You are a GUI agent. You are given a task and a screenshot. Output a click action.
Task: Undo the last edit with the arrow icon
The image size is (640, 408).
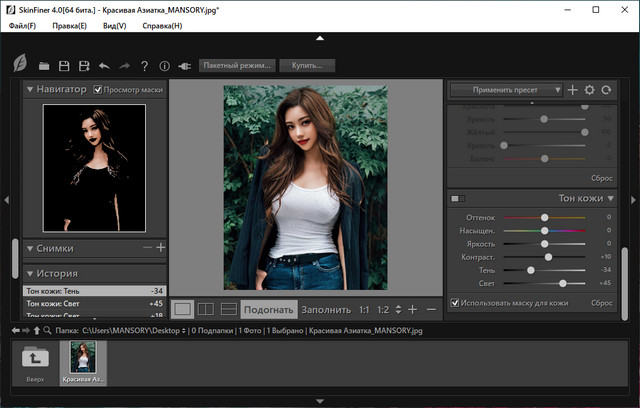[105, 66]
